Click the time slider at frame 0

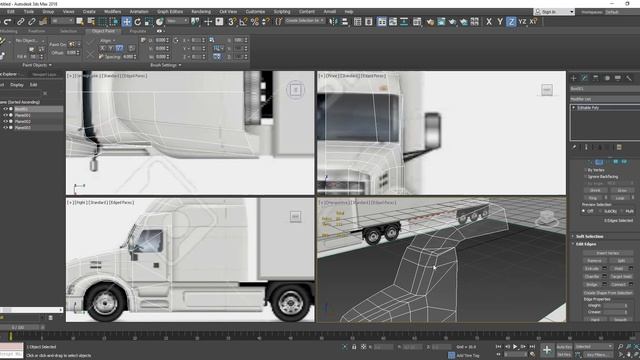(10, 336)
